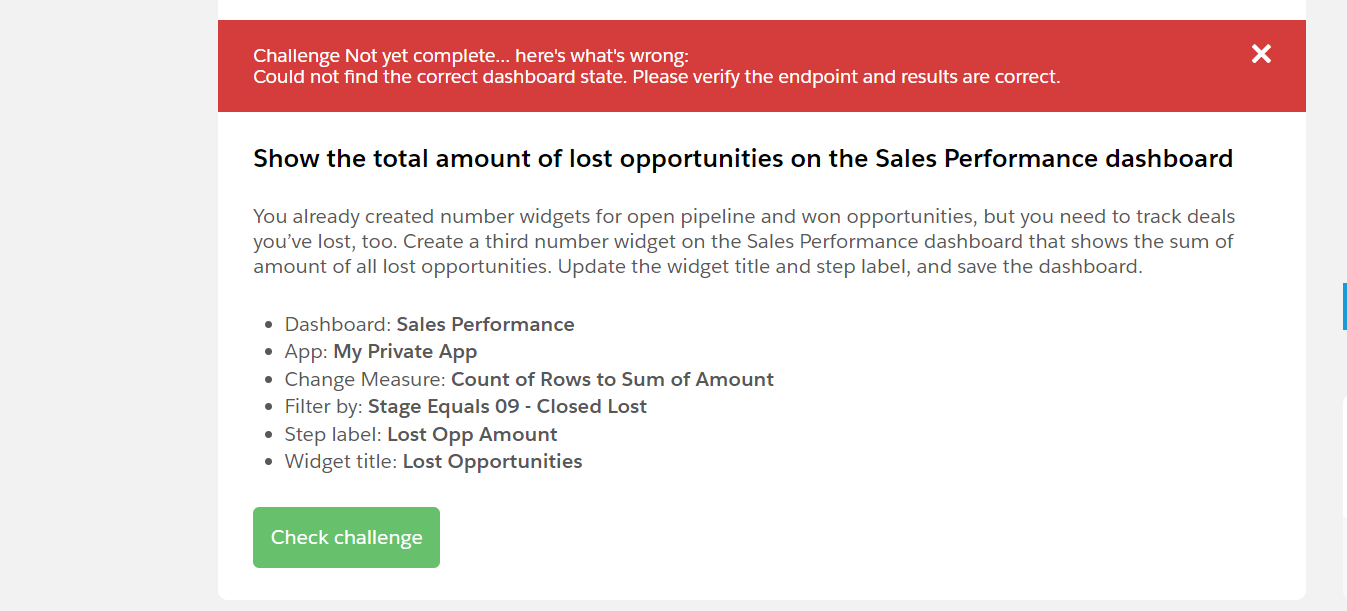Click the 'Change Measure:' bullet label

click(365, 379)
